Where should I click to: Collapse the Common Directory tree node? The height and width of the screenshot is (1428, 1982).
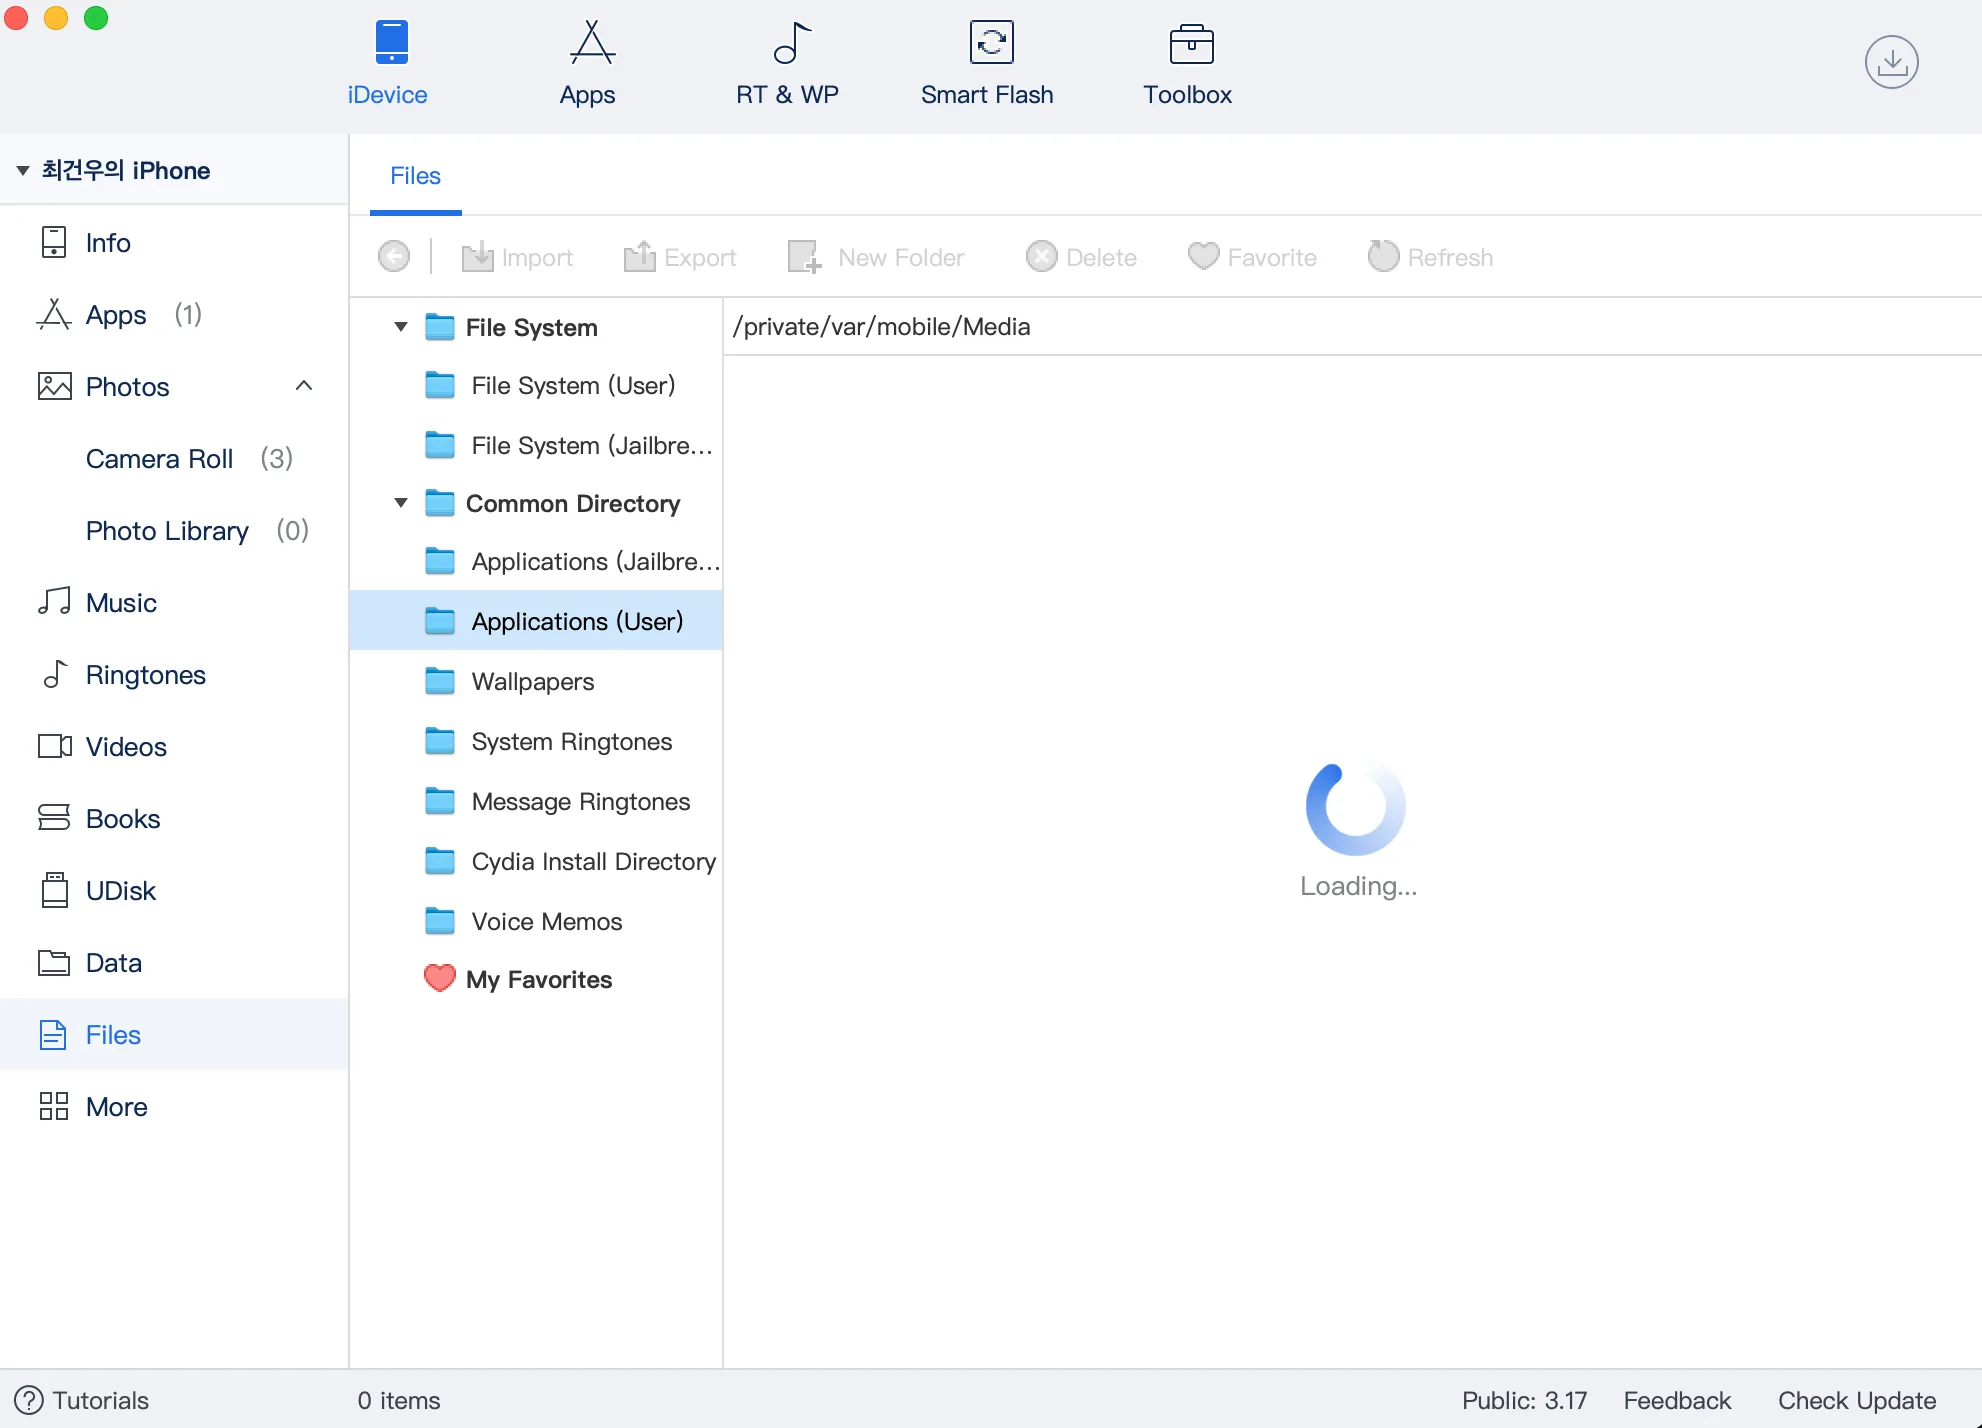[x=401, y=503]
